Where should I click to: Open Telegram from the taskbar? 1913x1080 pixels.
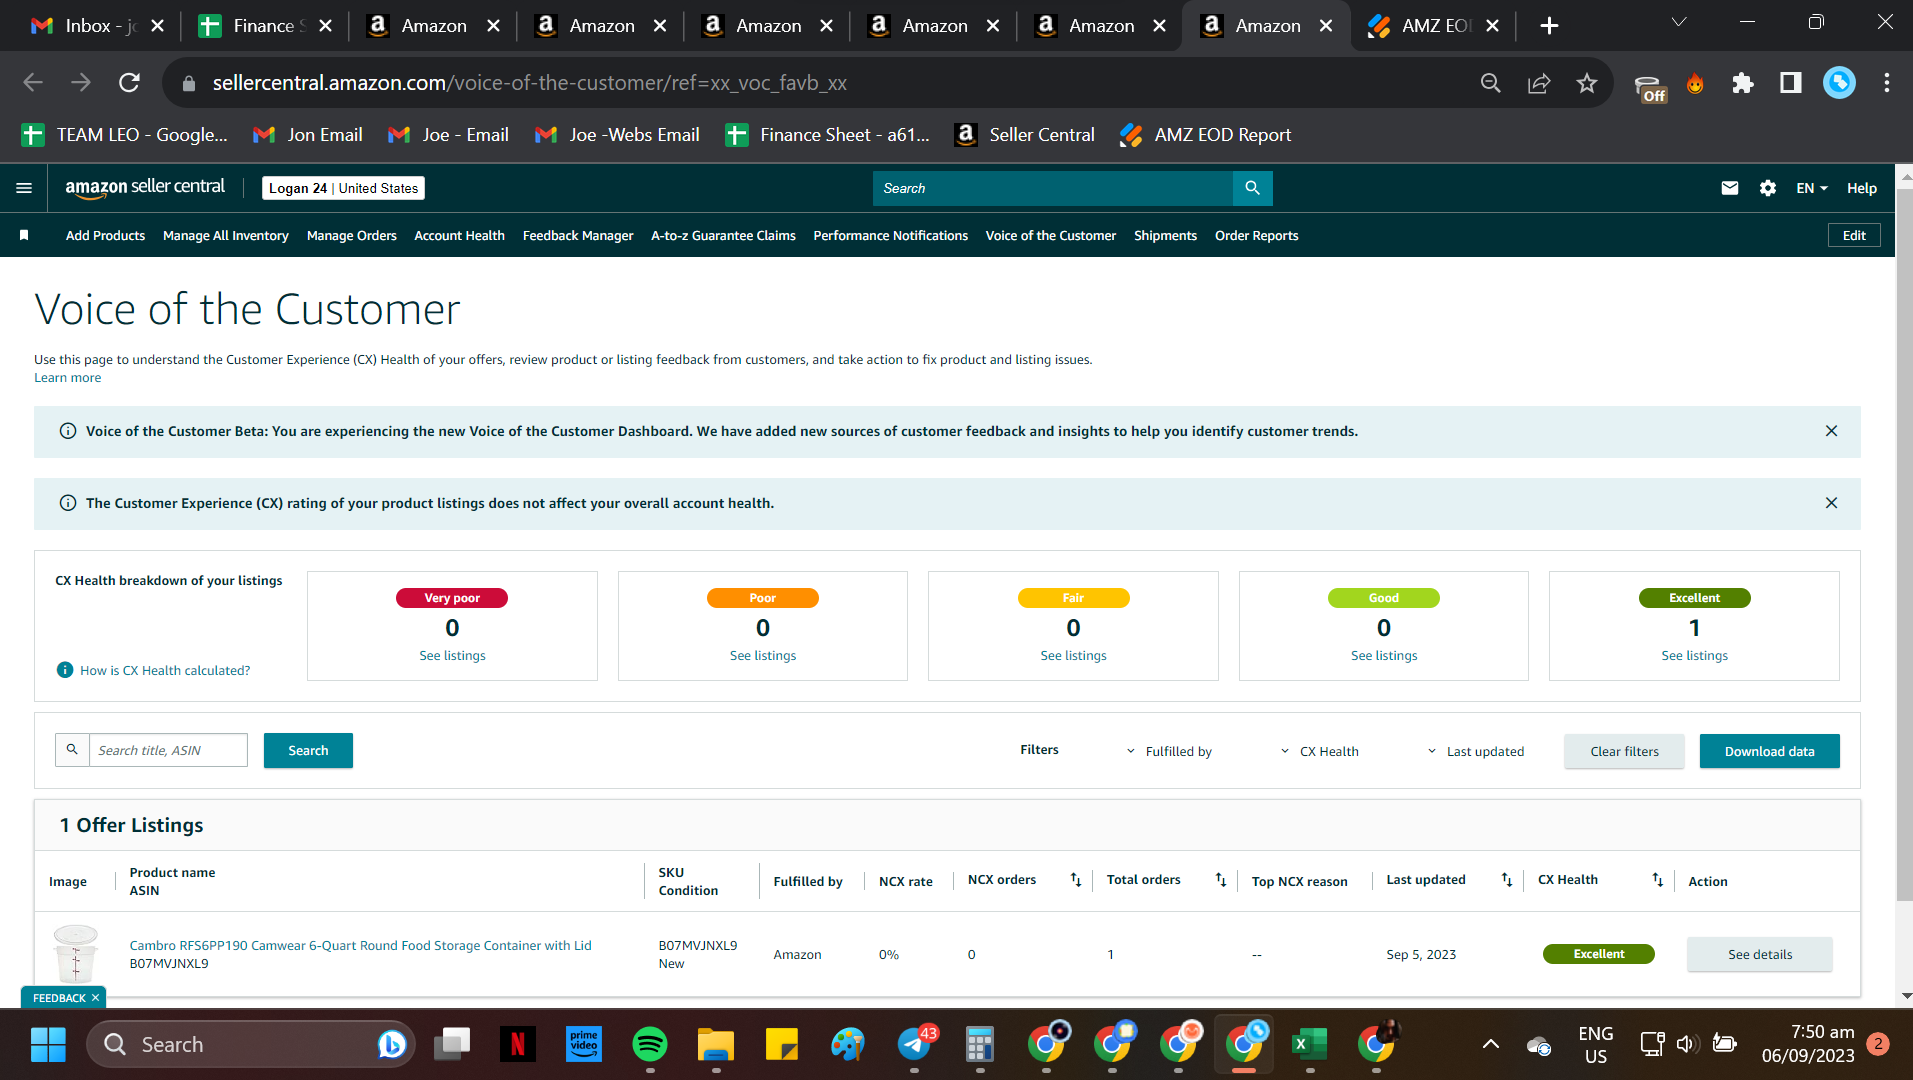tap(915, 1045)
